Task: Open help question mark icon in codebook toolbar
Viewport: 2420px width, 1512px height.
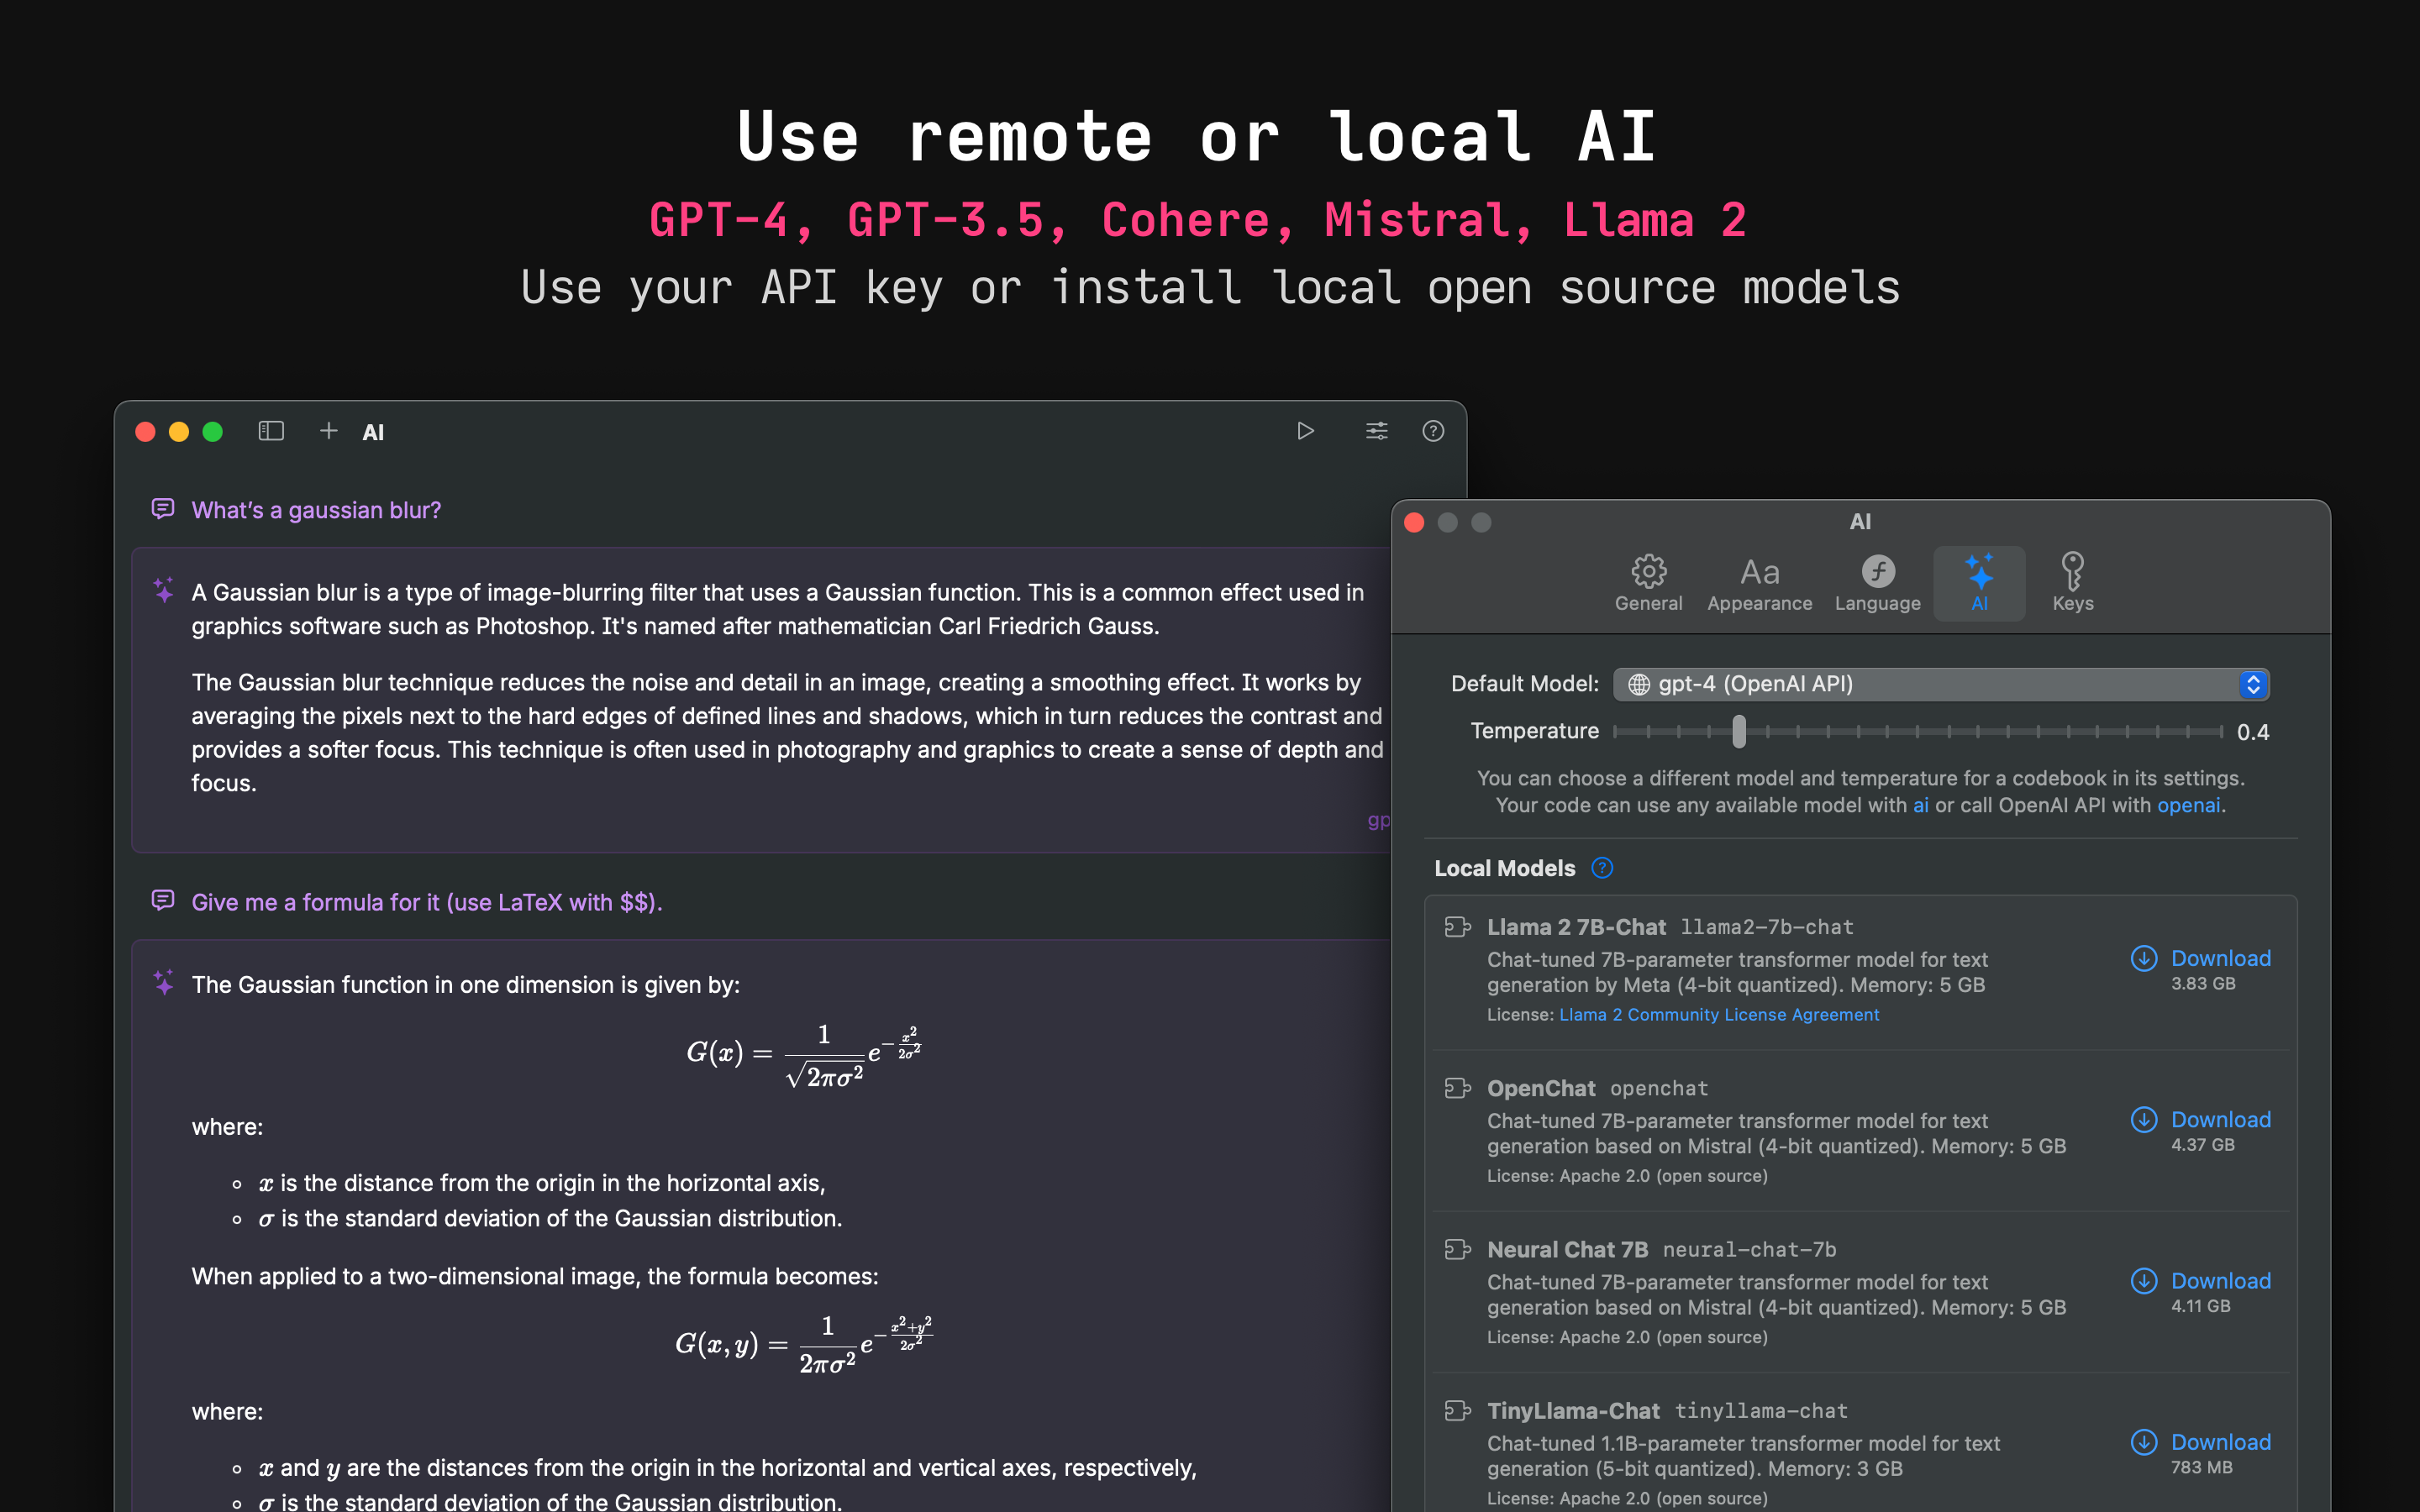Action: click(1433, 431)
